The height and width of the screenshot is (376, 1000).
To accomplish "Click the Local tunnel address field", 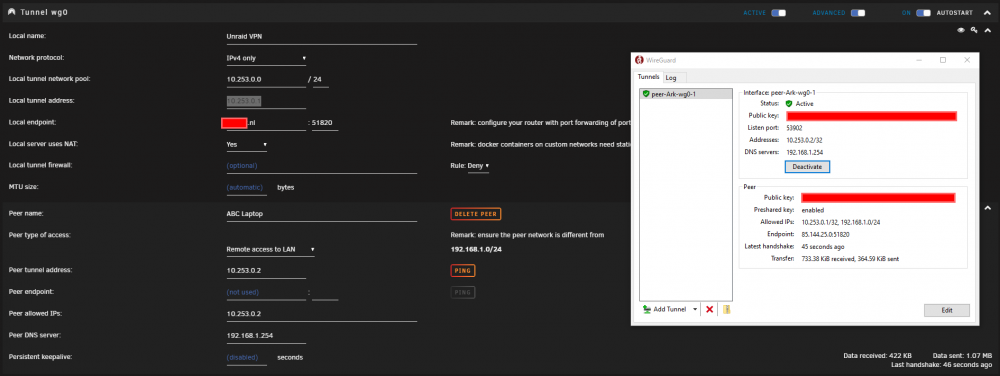I will [x=266, y=101].
